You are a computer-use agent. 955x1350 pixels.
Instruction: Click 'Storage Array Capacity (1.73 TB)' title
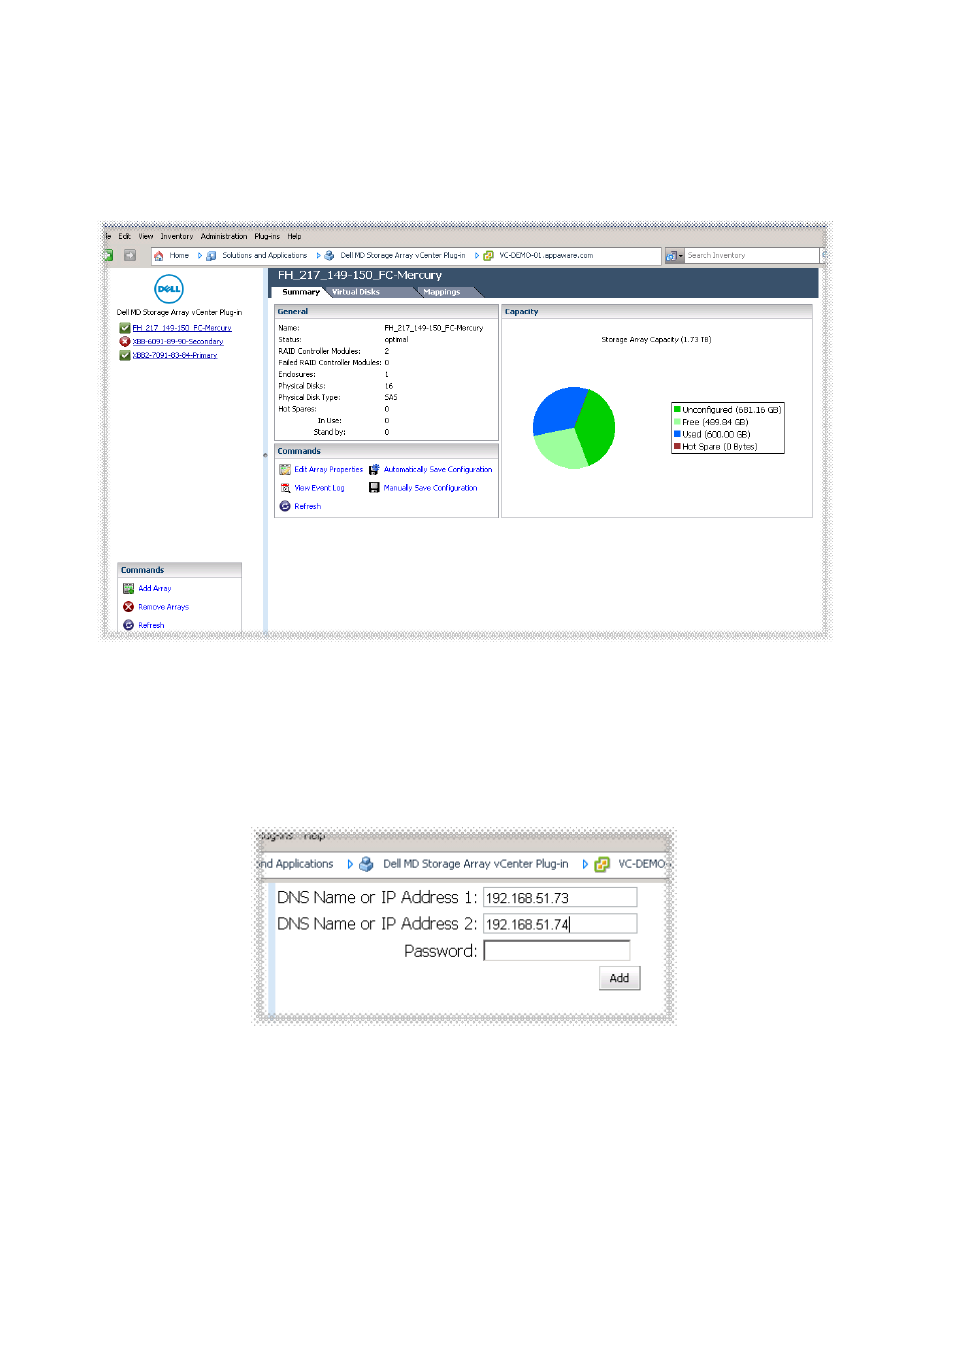tap(656, 340)
